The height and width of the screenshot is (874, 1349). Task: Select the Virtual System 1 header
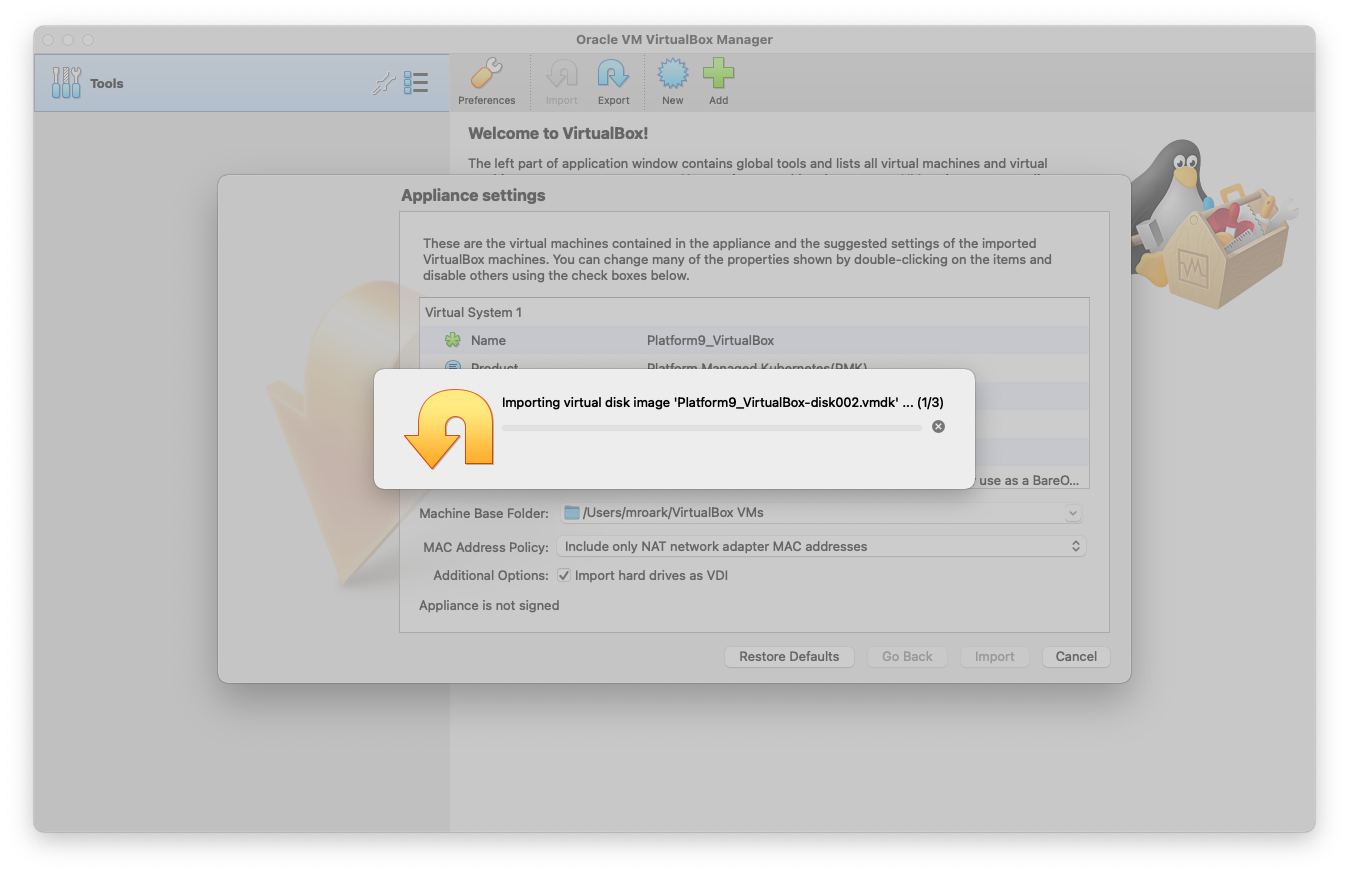[474, 313]
